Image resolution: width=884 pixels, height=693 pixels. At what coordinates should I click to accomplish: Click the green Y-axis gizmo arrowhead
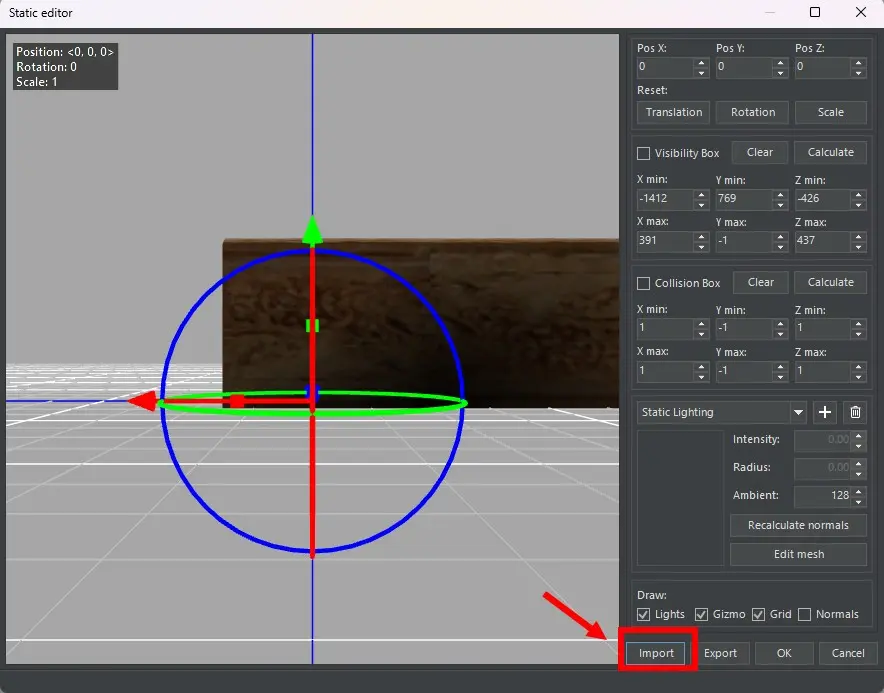tap(313, 231)
